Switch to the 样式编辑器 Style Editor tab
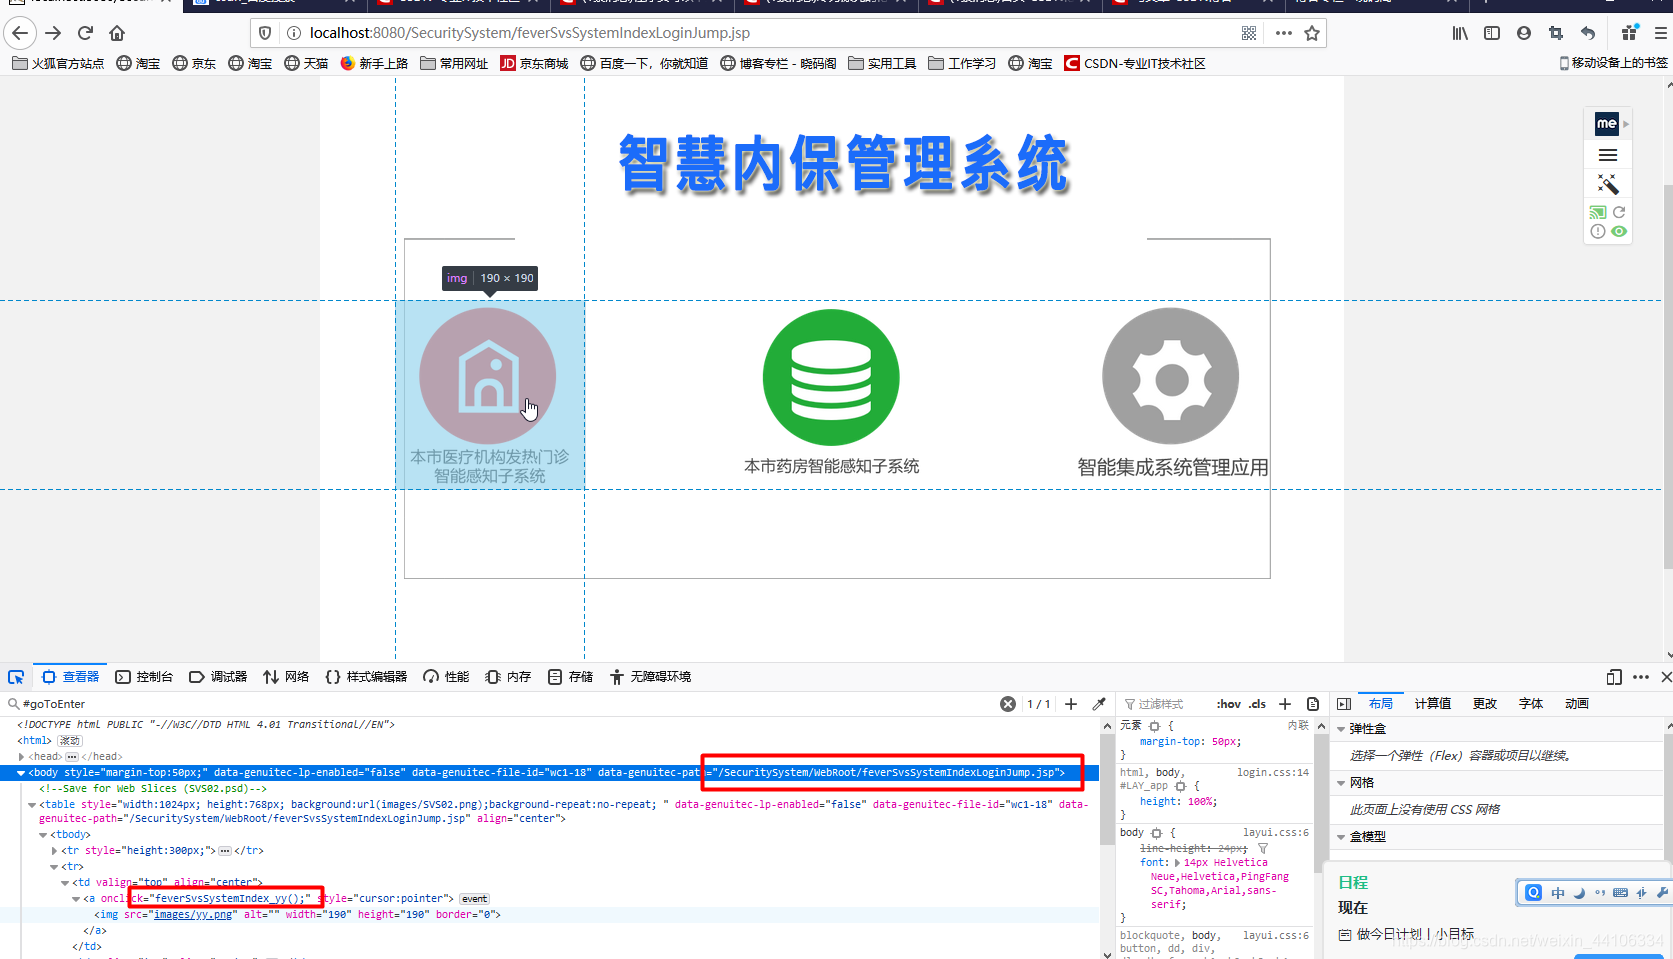 click(x=366, y=677)
